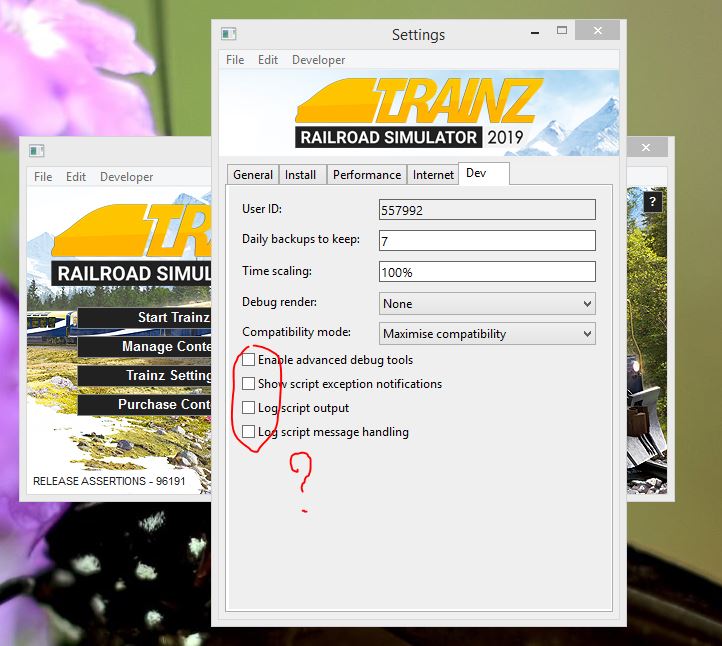Open the Debug render dropdown
The image size is (722, 646).
(487, 303)
